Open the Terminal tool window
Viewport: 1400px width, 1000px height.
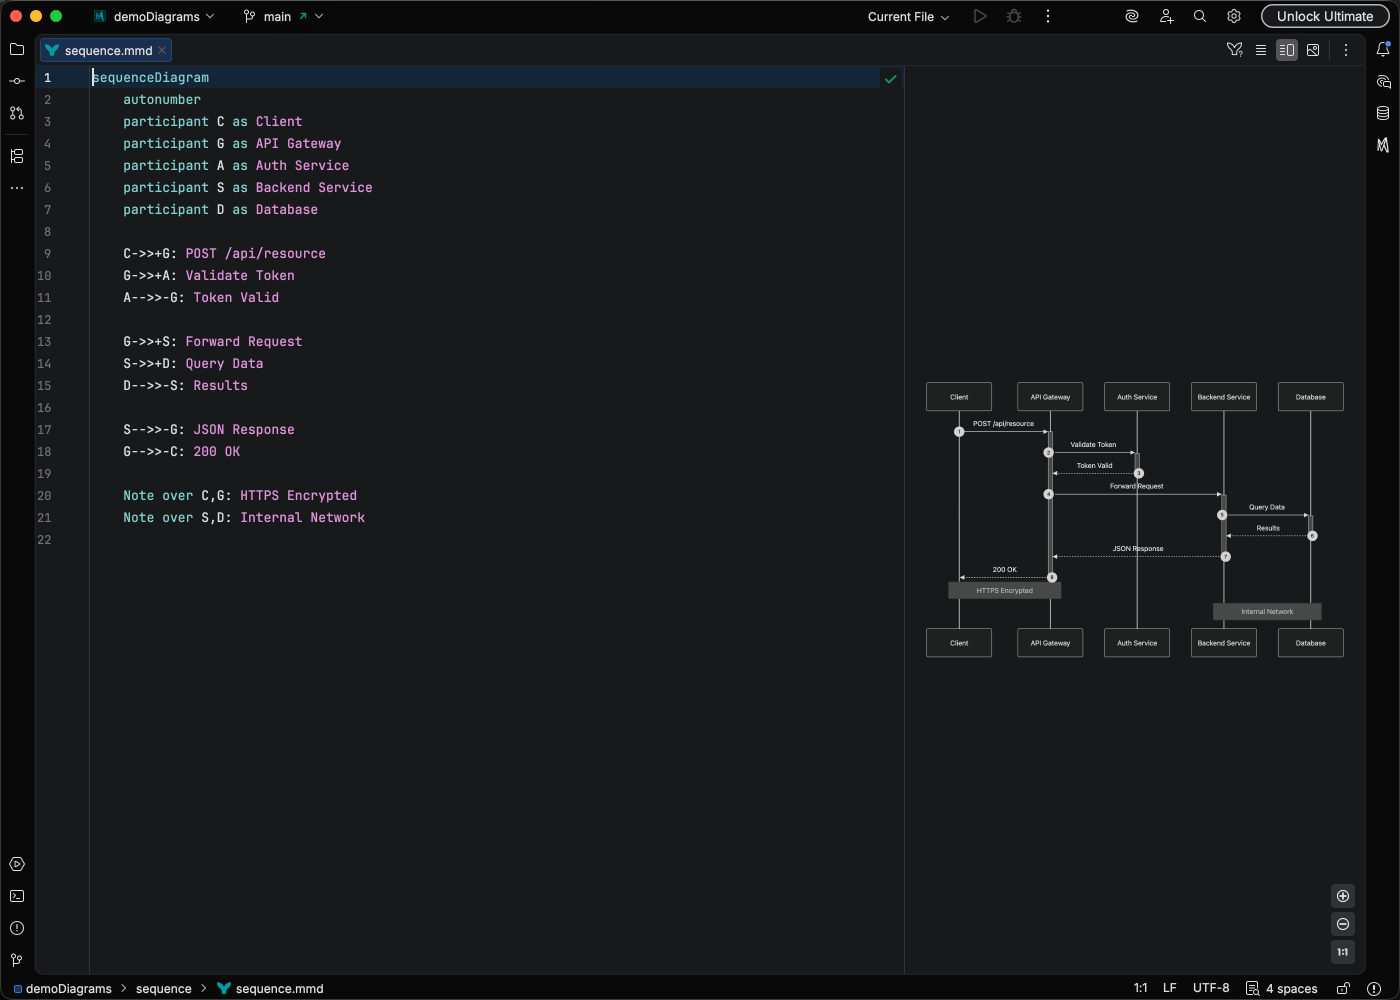point(17,896)
